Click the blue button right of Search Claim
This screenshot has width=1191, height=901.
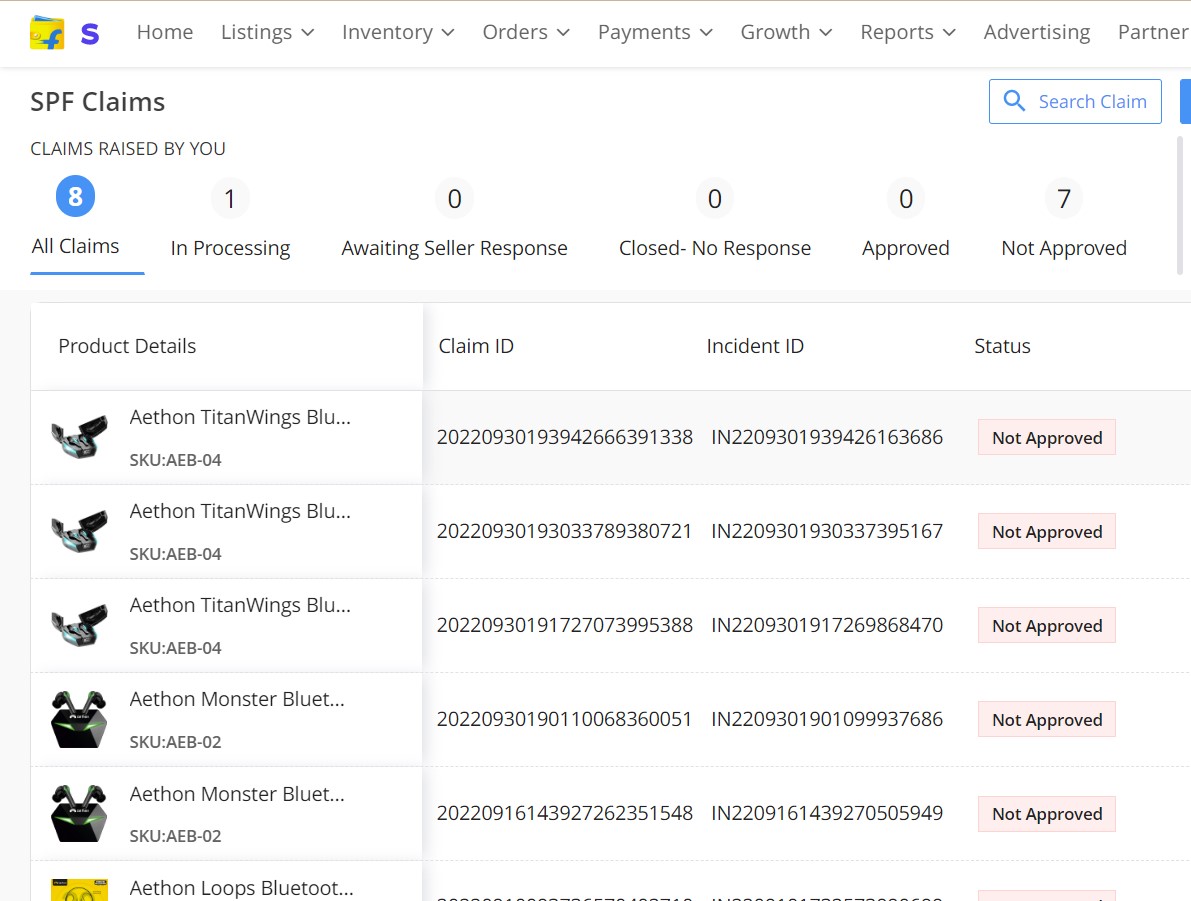point(1185,101)
